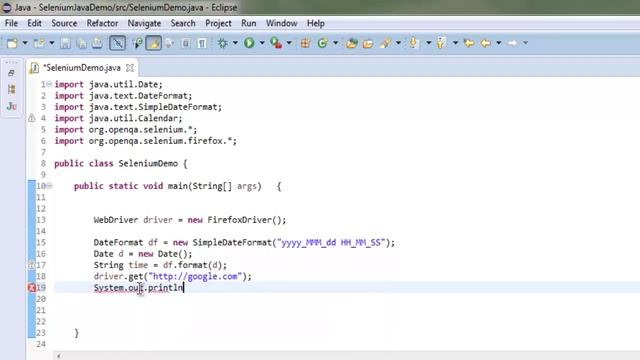Click the Save icon in toolbar
This screenshot has height=360, width=640.
point(65,43)
